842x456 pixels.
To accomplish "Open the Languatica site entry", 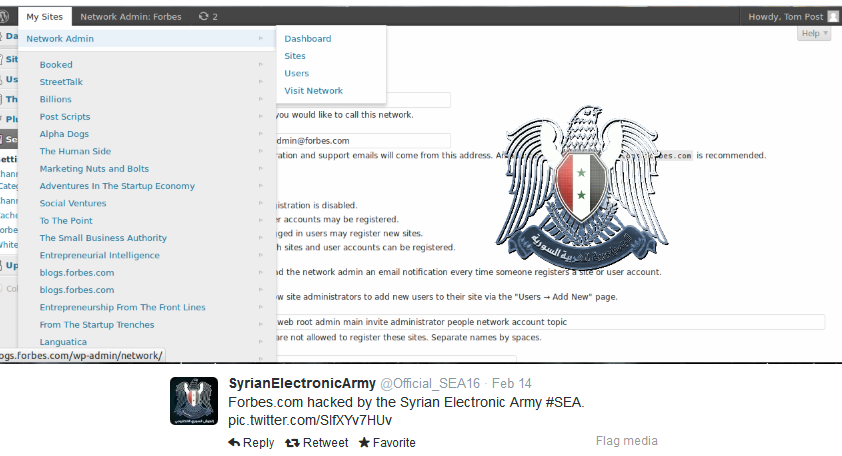I will pos(63,342).
